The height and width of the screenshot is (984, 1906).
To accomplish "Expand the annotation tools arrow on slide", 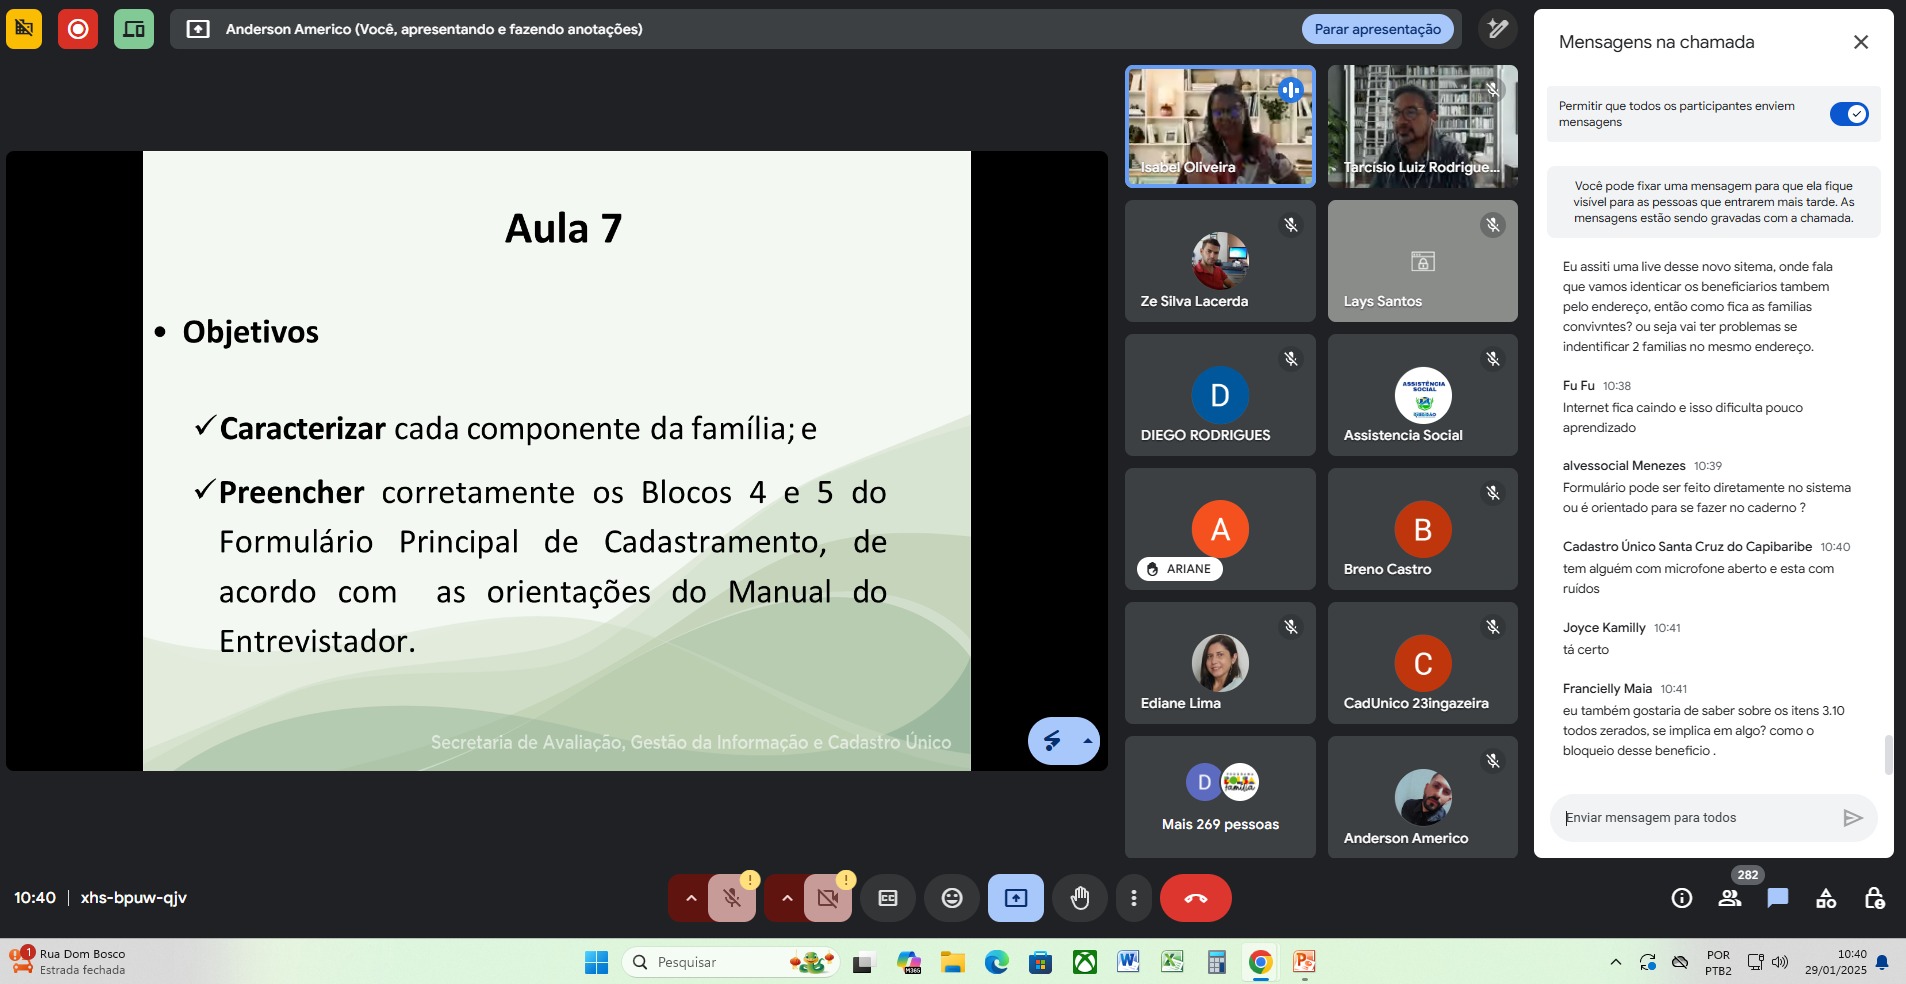I will click(1087, 741).
